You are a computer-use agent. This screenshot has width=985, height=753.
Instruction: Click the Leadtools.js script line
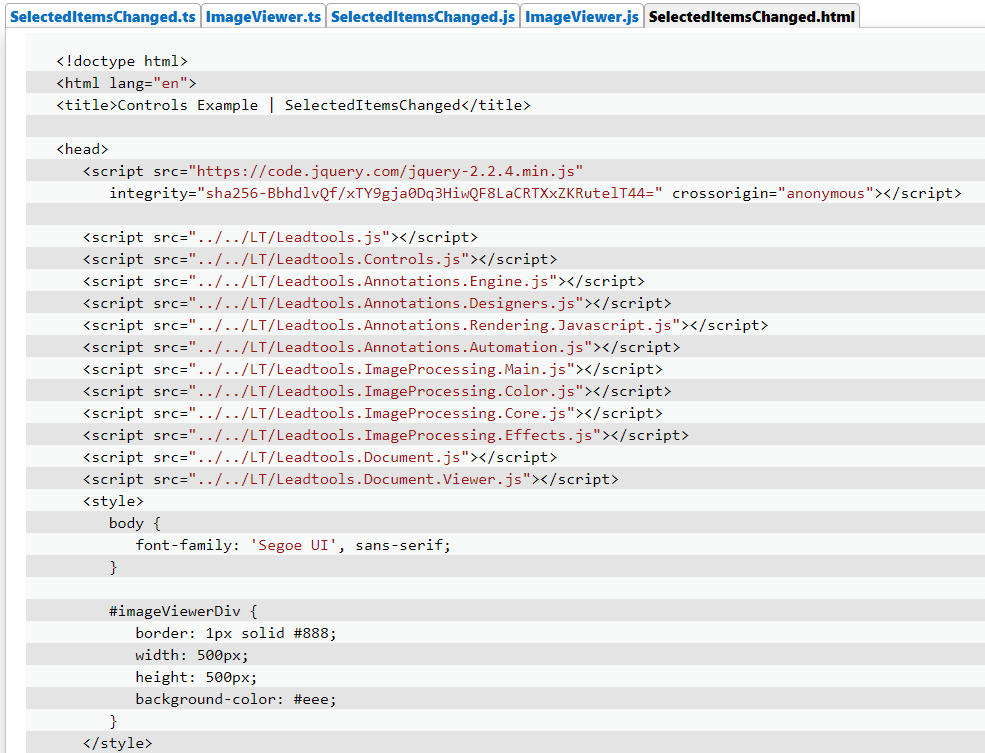point(280,237)
